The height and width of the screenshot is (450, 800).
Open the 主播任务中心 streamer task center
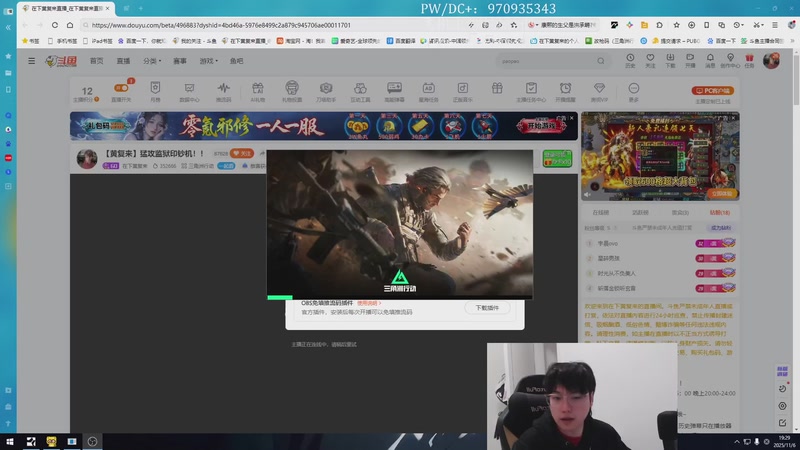[531, 92]
